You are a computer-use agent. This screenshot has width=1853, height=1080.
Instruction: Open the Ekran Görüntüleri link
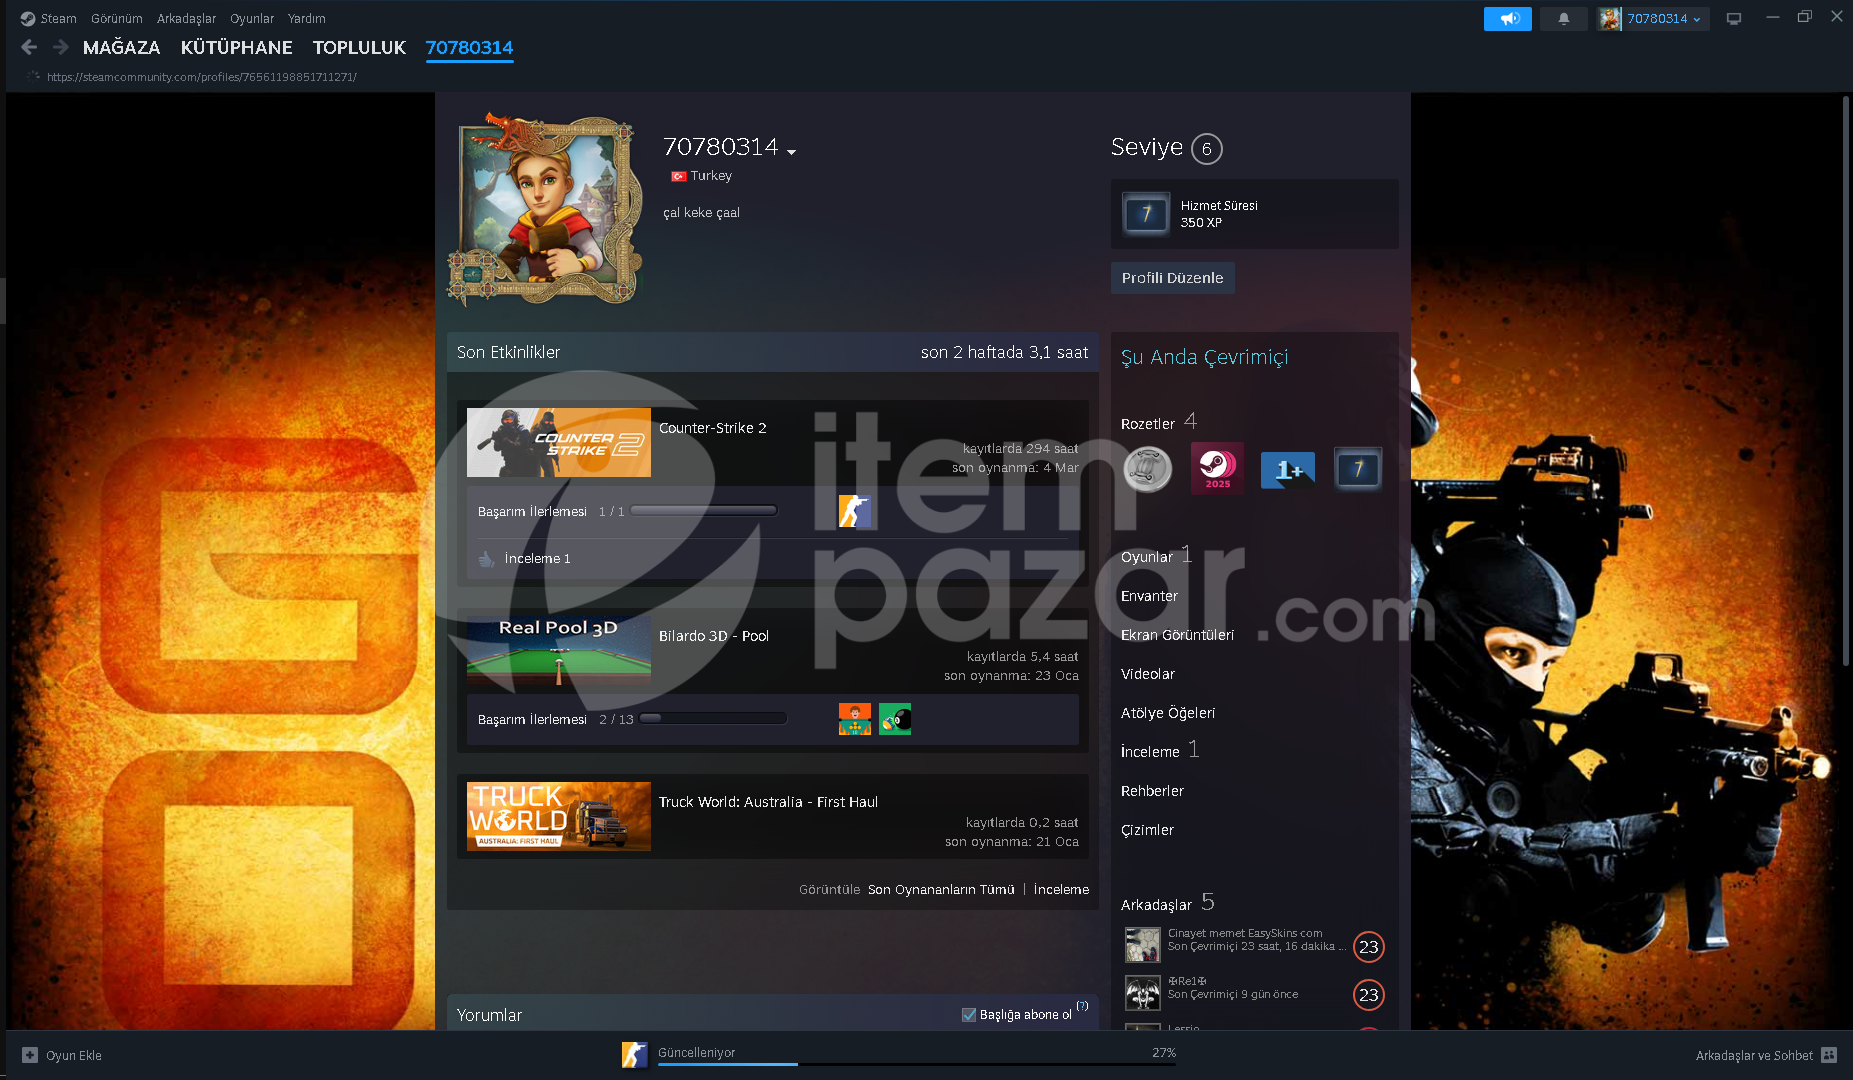pos(1177,635)
